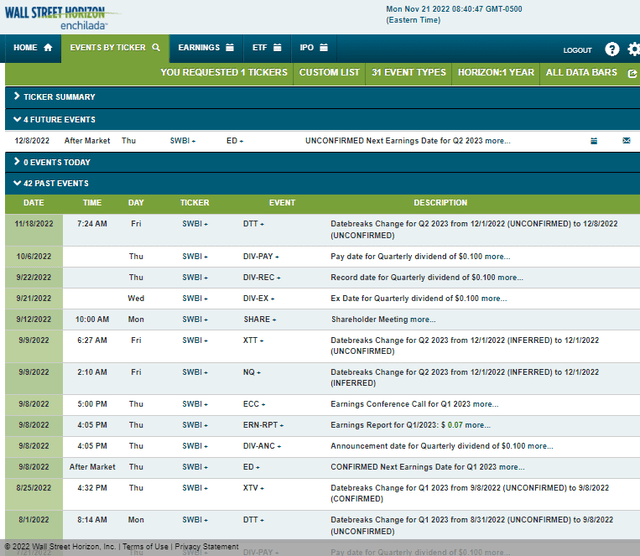This screenshot has height=556, width=640.
Task: Click more on Confirmed Next Earnings Date Q1 2023
Action: pos(512,467)
